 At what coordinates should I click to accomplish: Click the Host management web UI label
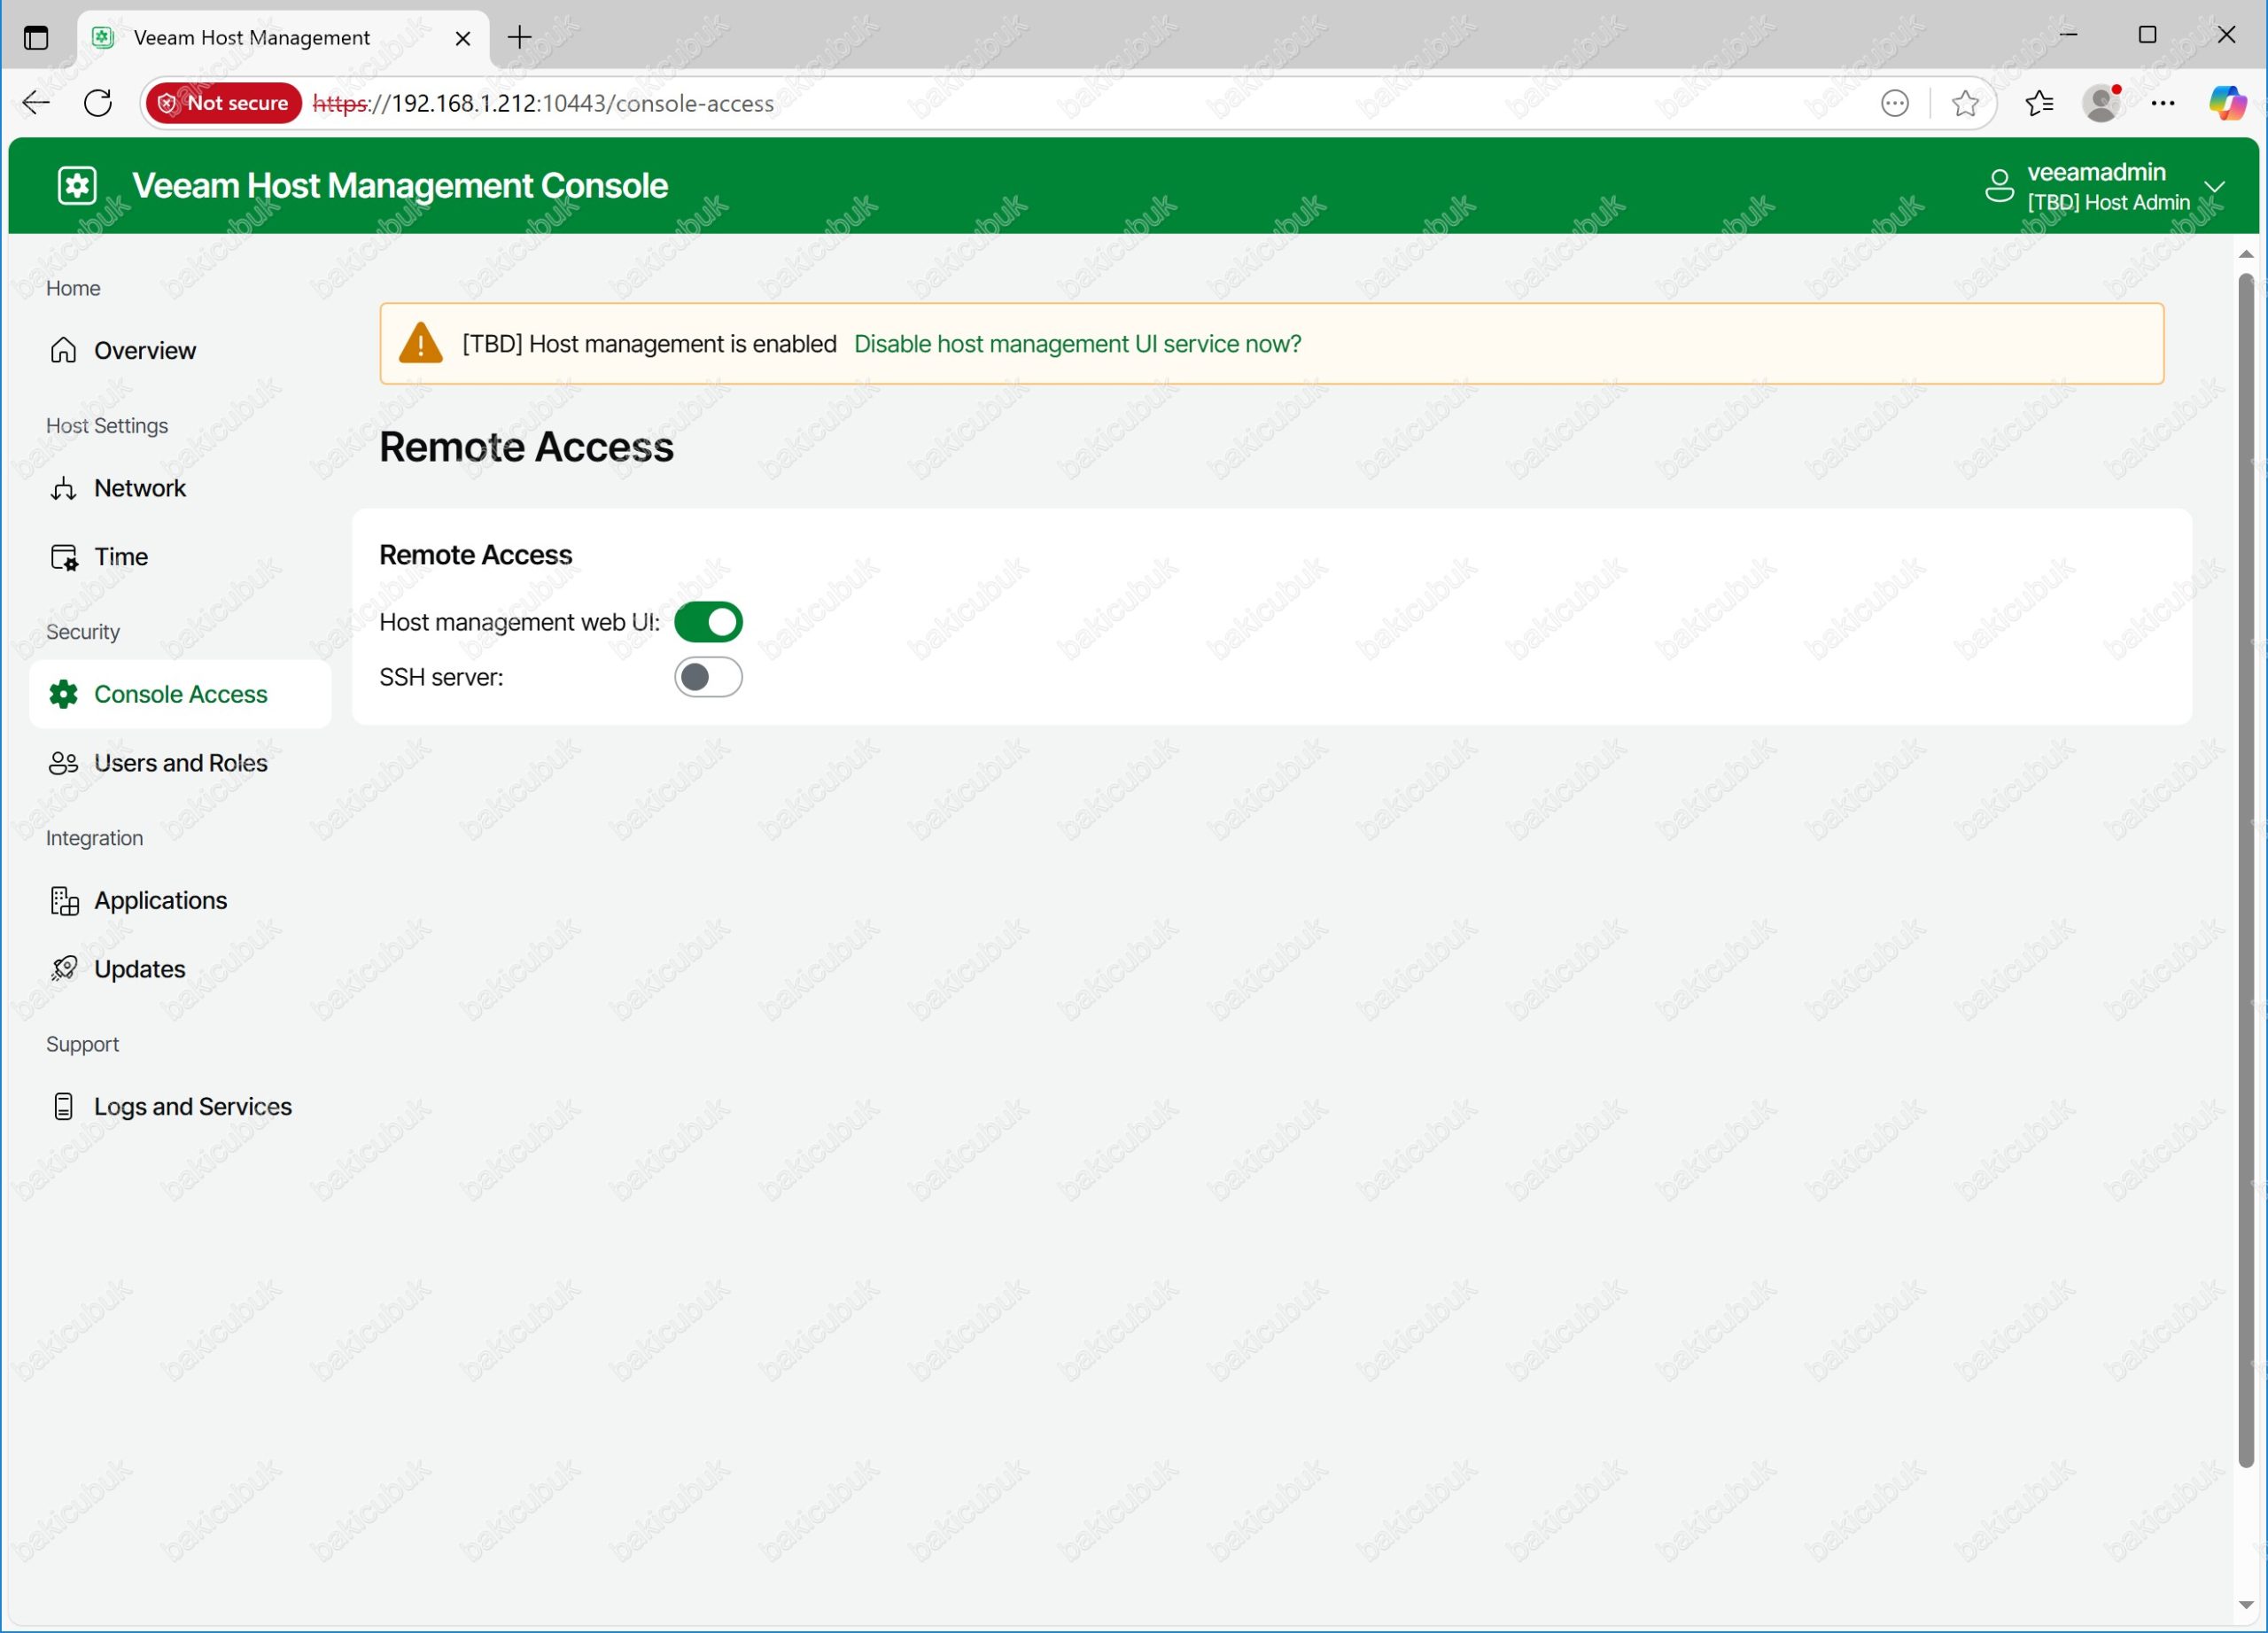pos(519,622)
